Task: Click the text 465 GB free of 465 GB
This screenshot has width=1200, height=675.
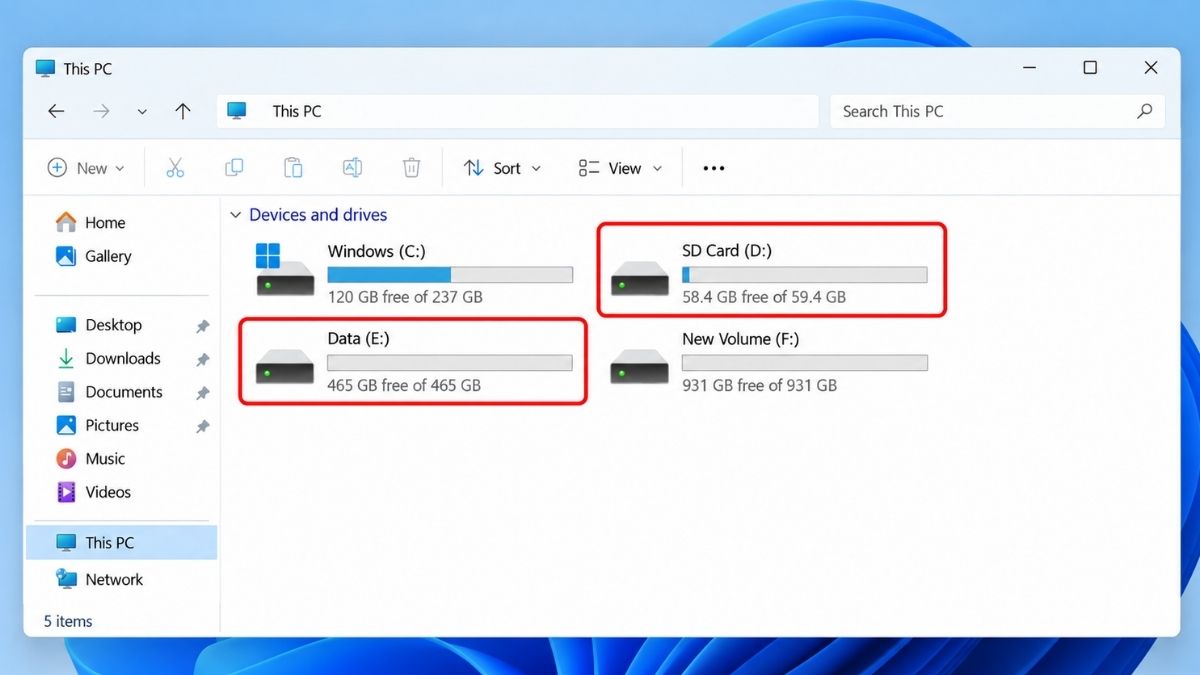Action: click(404, 385)
